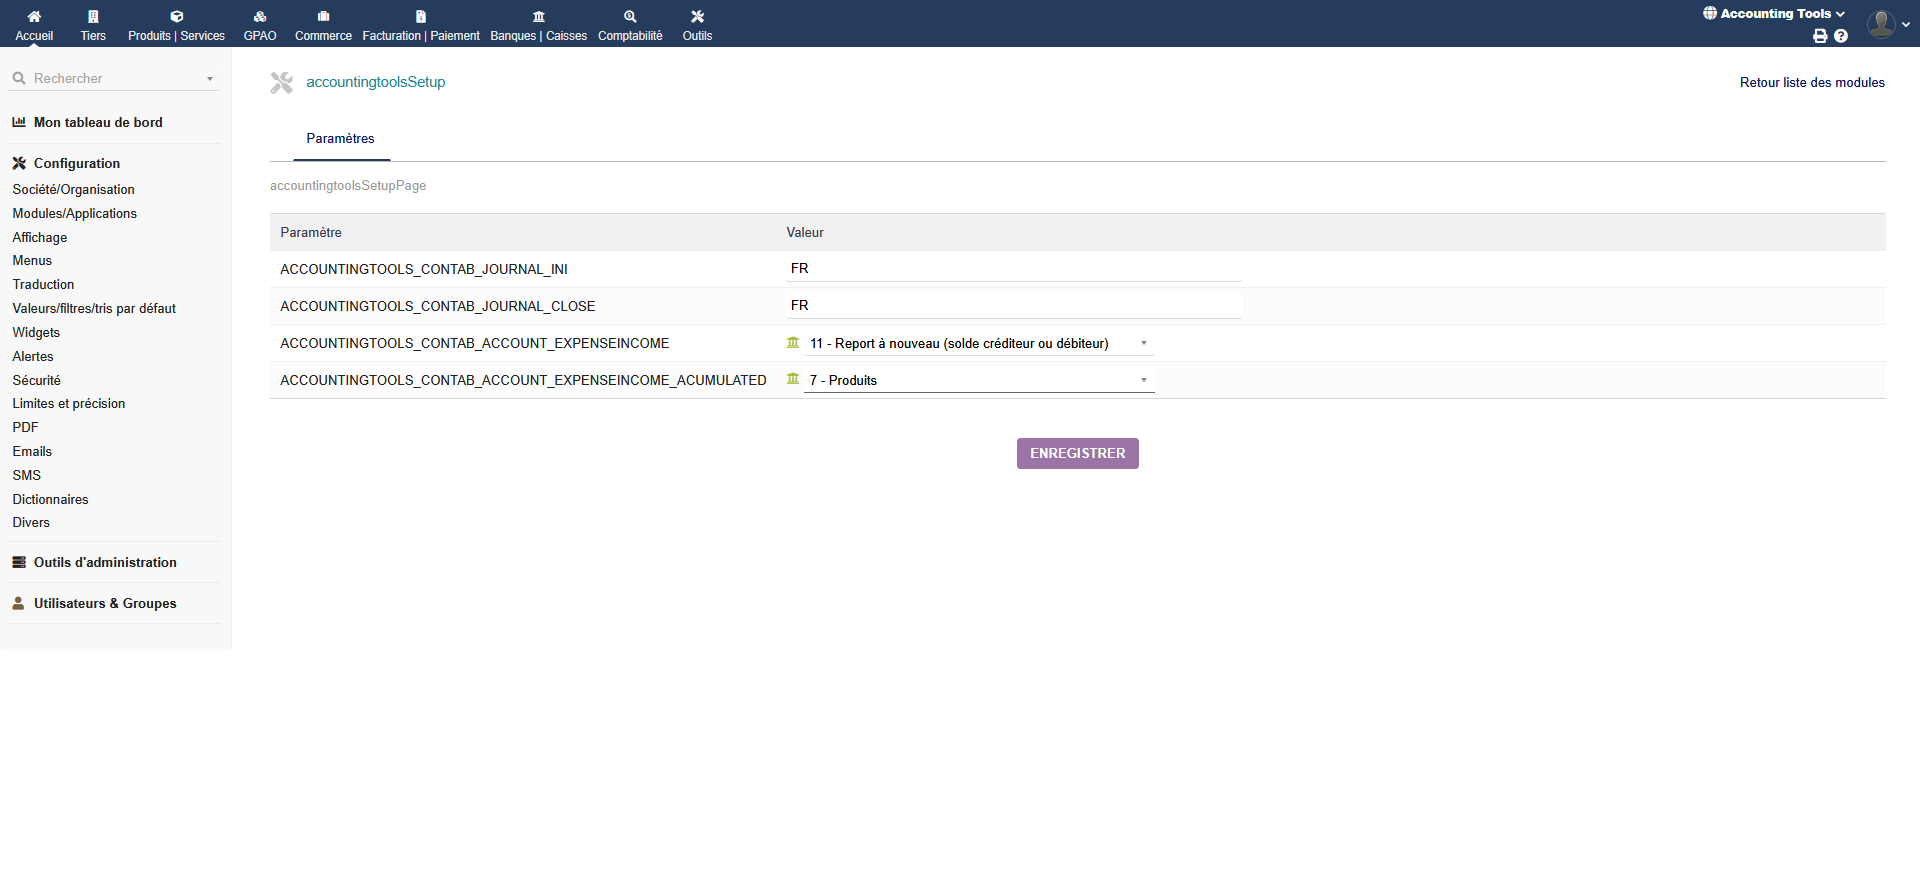Open the Accounting Tools entity dropdown
Screen dimensions: 1920x869
coord(1774,14)
